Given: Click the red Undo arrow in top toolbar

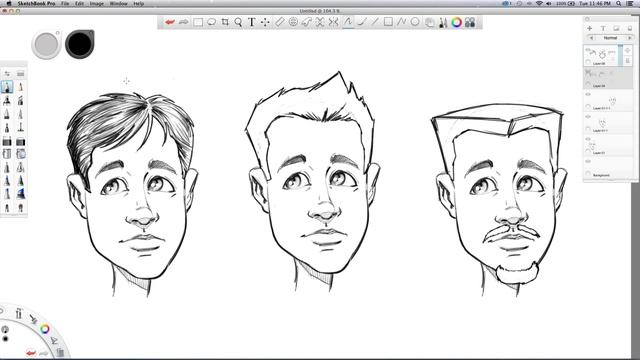Looking at the screenshot, I should tap(170, 22).
